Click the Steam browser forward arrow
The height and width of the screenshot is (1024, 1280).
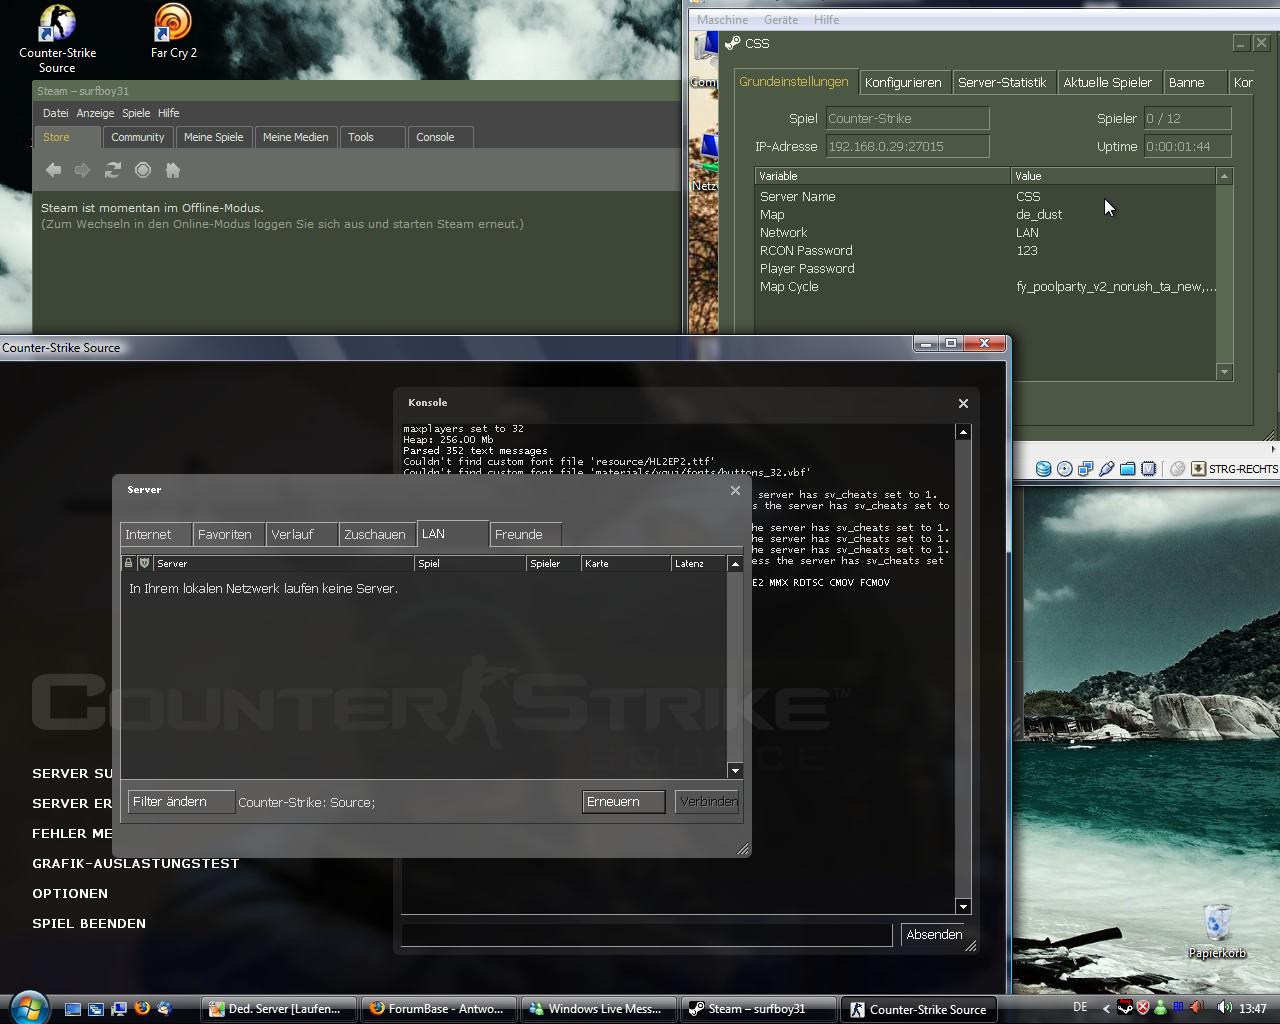pos(83,170)
